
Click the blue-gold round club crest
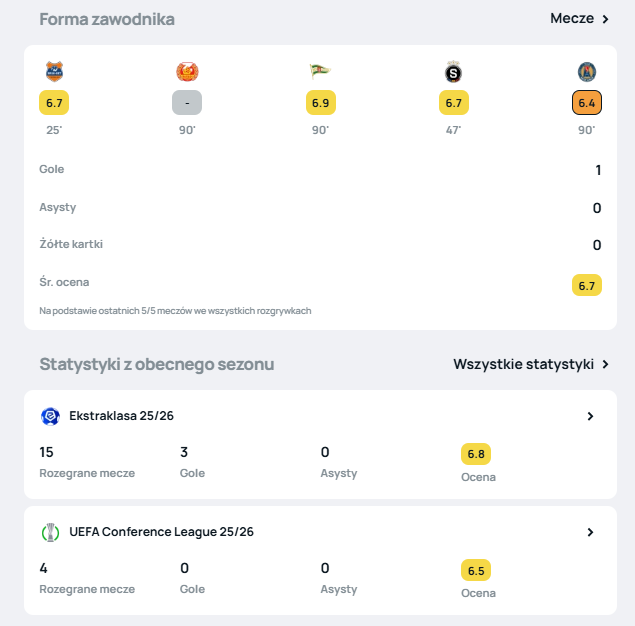point(586,71)
